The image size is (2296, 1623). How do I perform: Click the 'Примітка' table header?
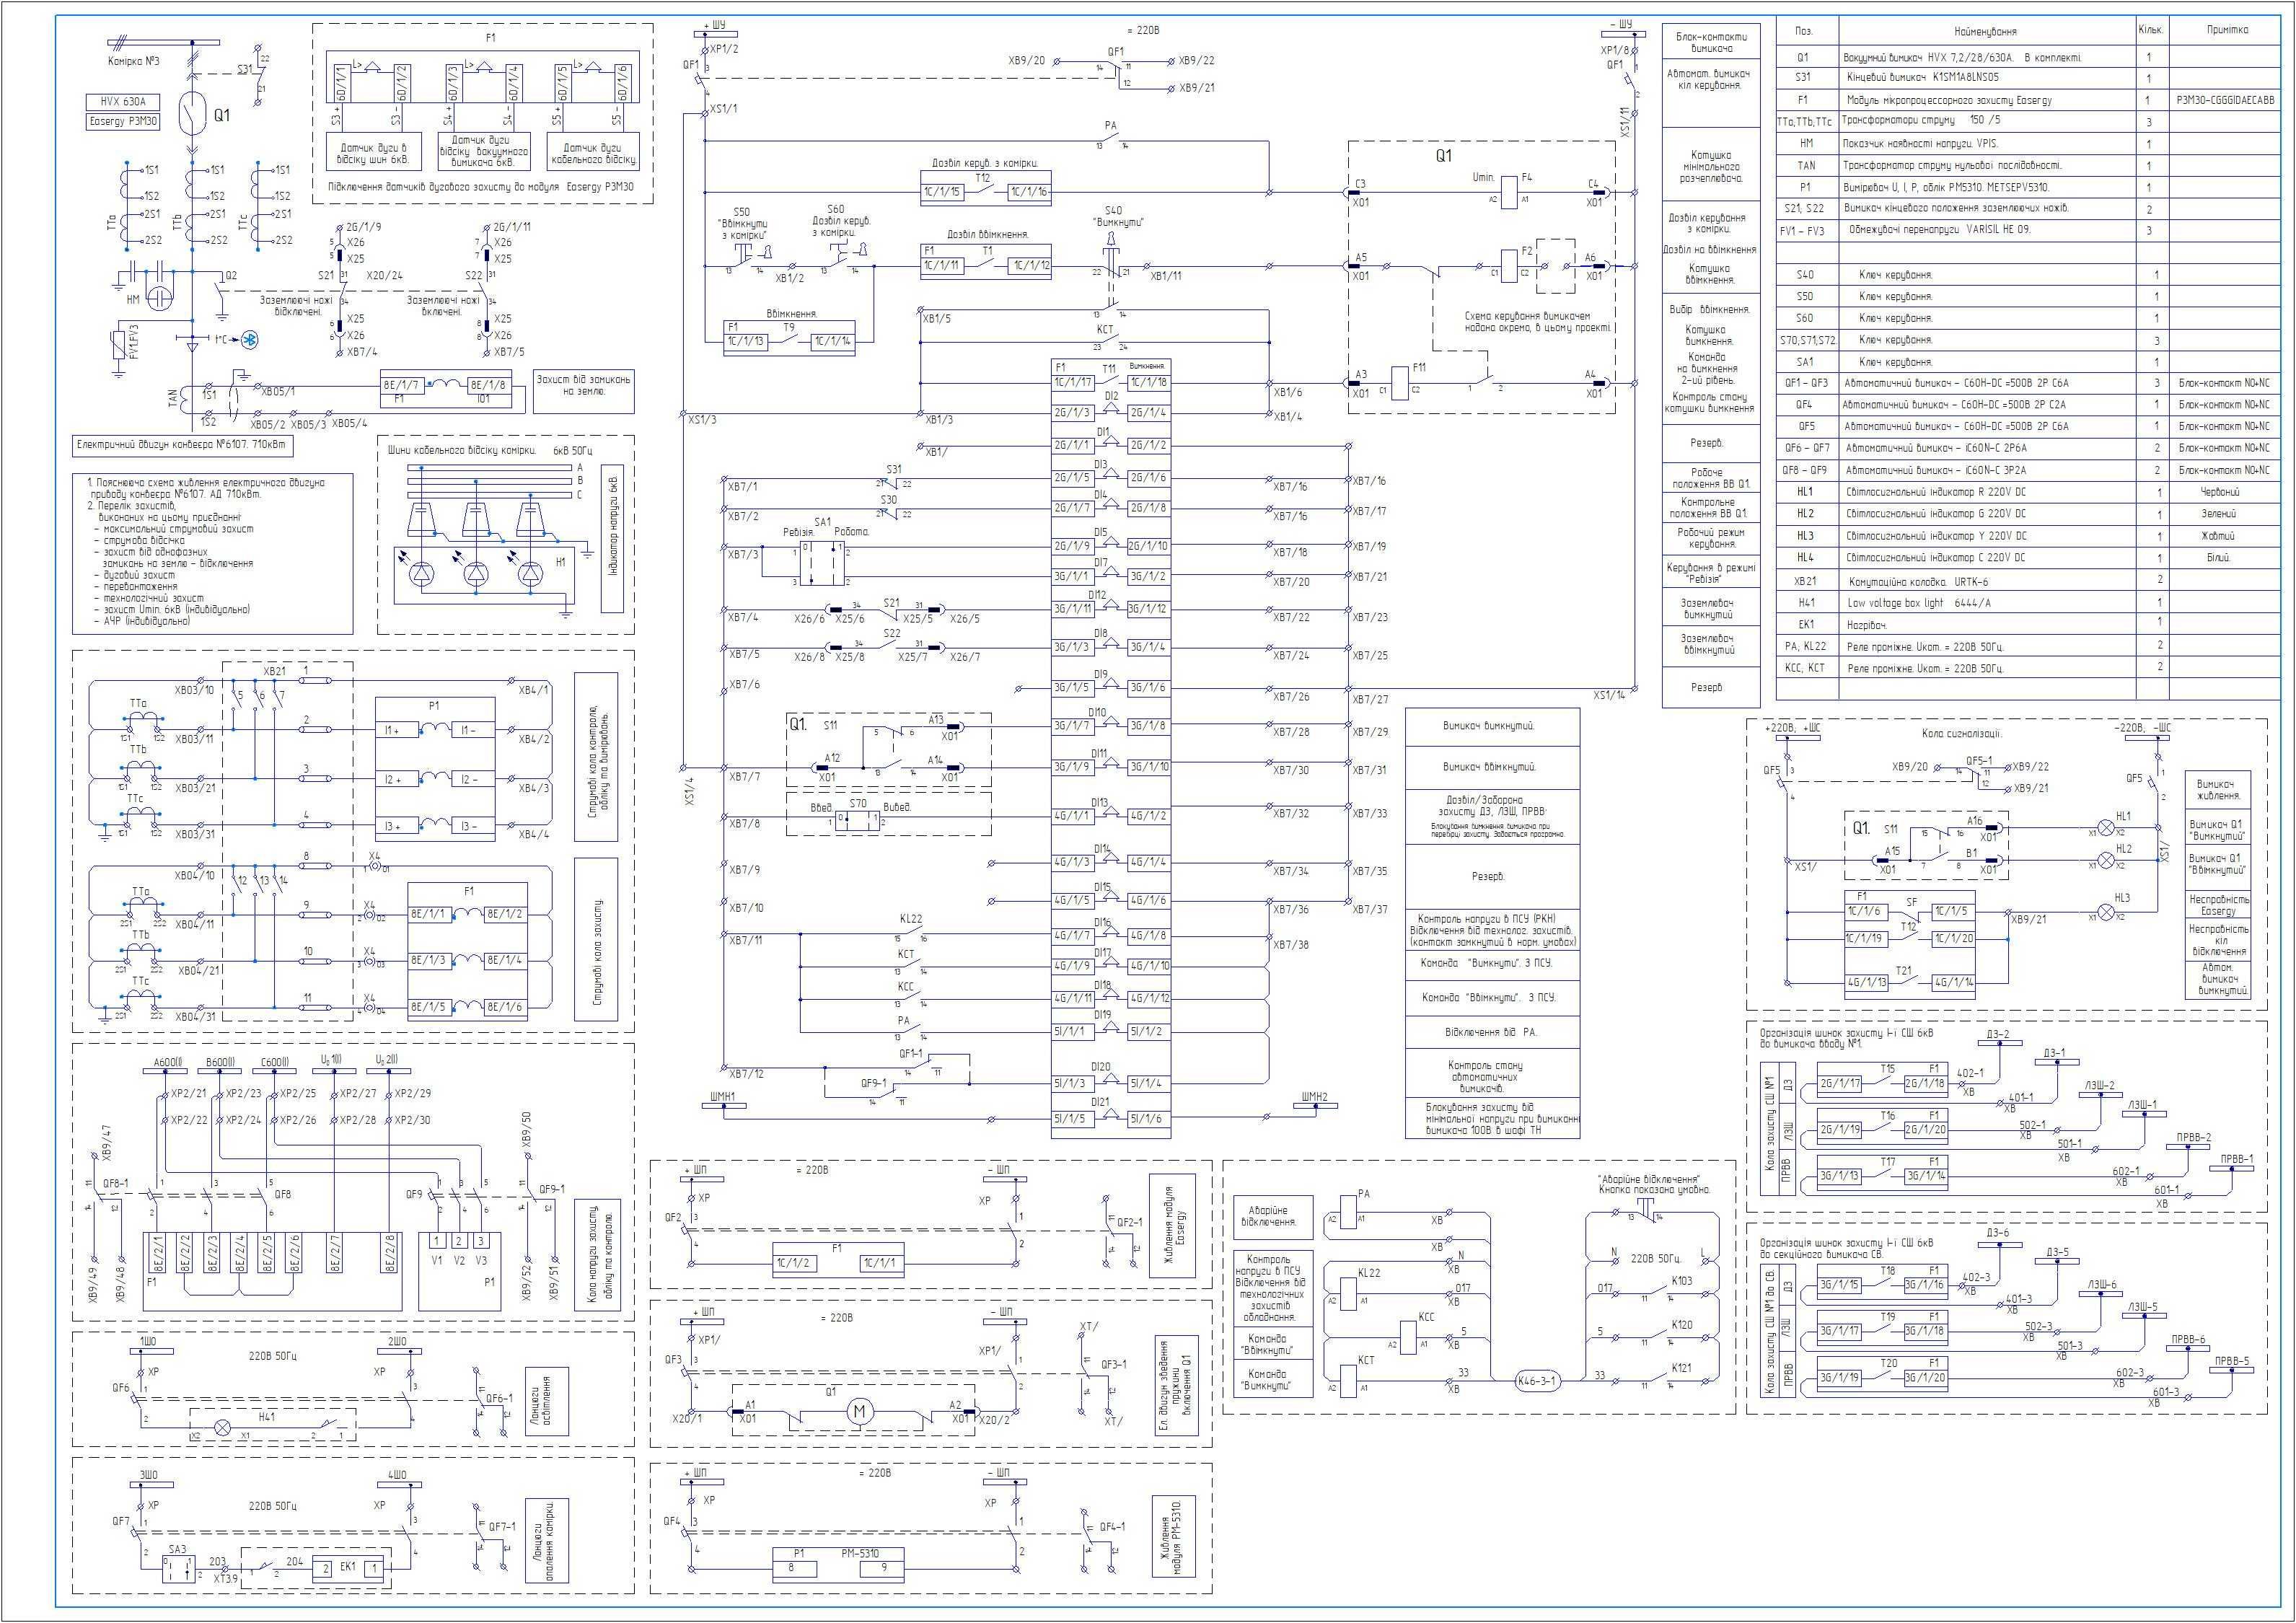click(2227, 30)
